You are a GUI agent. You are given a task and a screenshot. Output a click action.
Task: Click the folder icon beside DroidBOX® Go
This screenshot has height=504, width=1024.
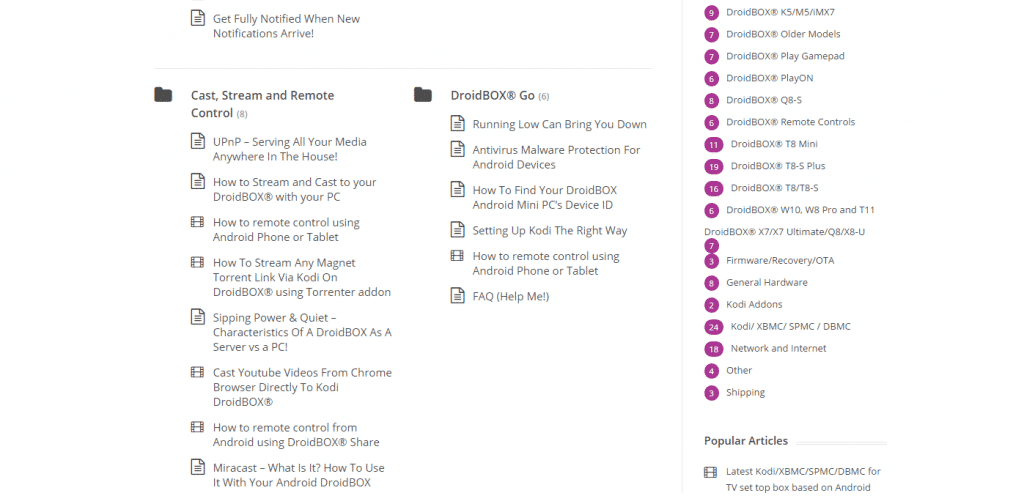click(423, 95)
